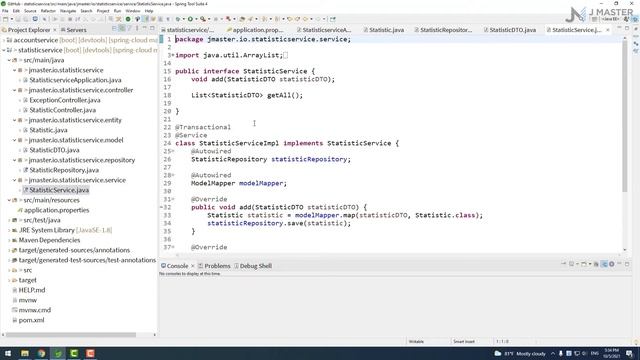Open File Explorer from the taskbar
640x360 pixels.
tap(24, 353)
